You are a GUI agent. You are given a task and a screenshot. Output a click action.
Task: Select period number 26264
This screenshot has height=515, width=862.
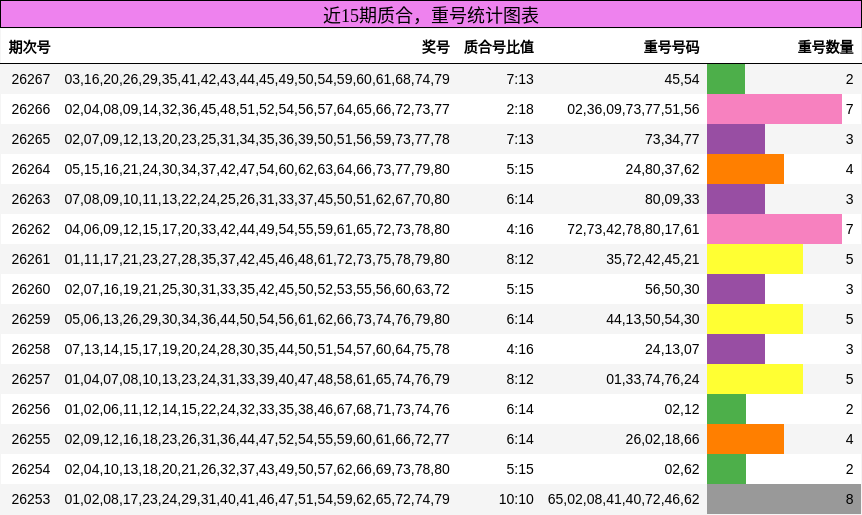pos(31,169)
